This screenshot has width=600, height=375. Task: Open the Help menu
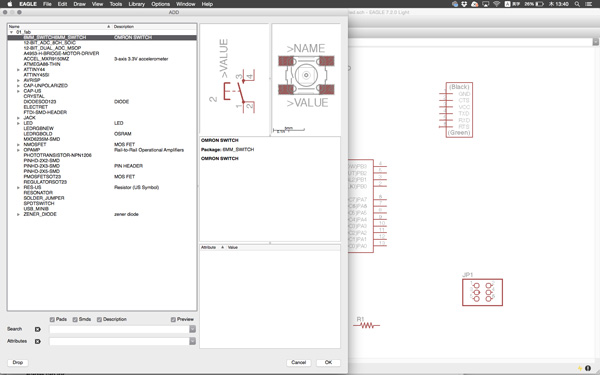[x=207, y=4]
